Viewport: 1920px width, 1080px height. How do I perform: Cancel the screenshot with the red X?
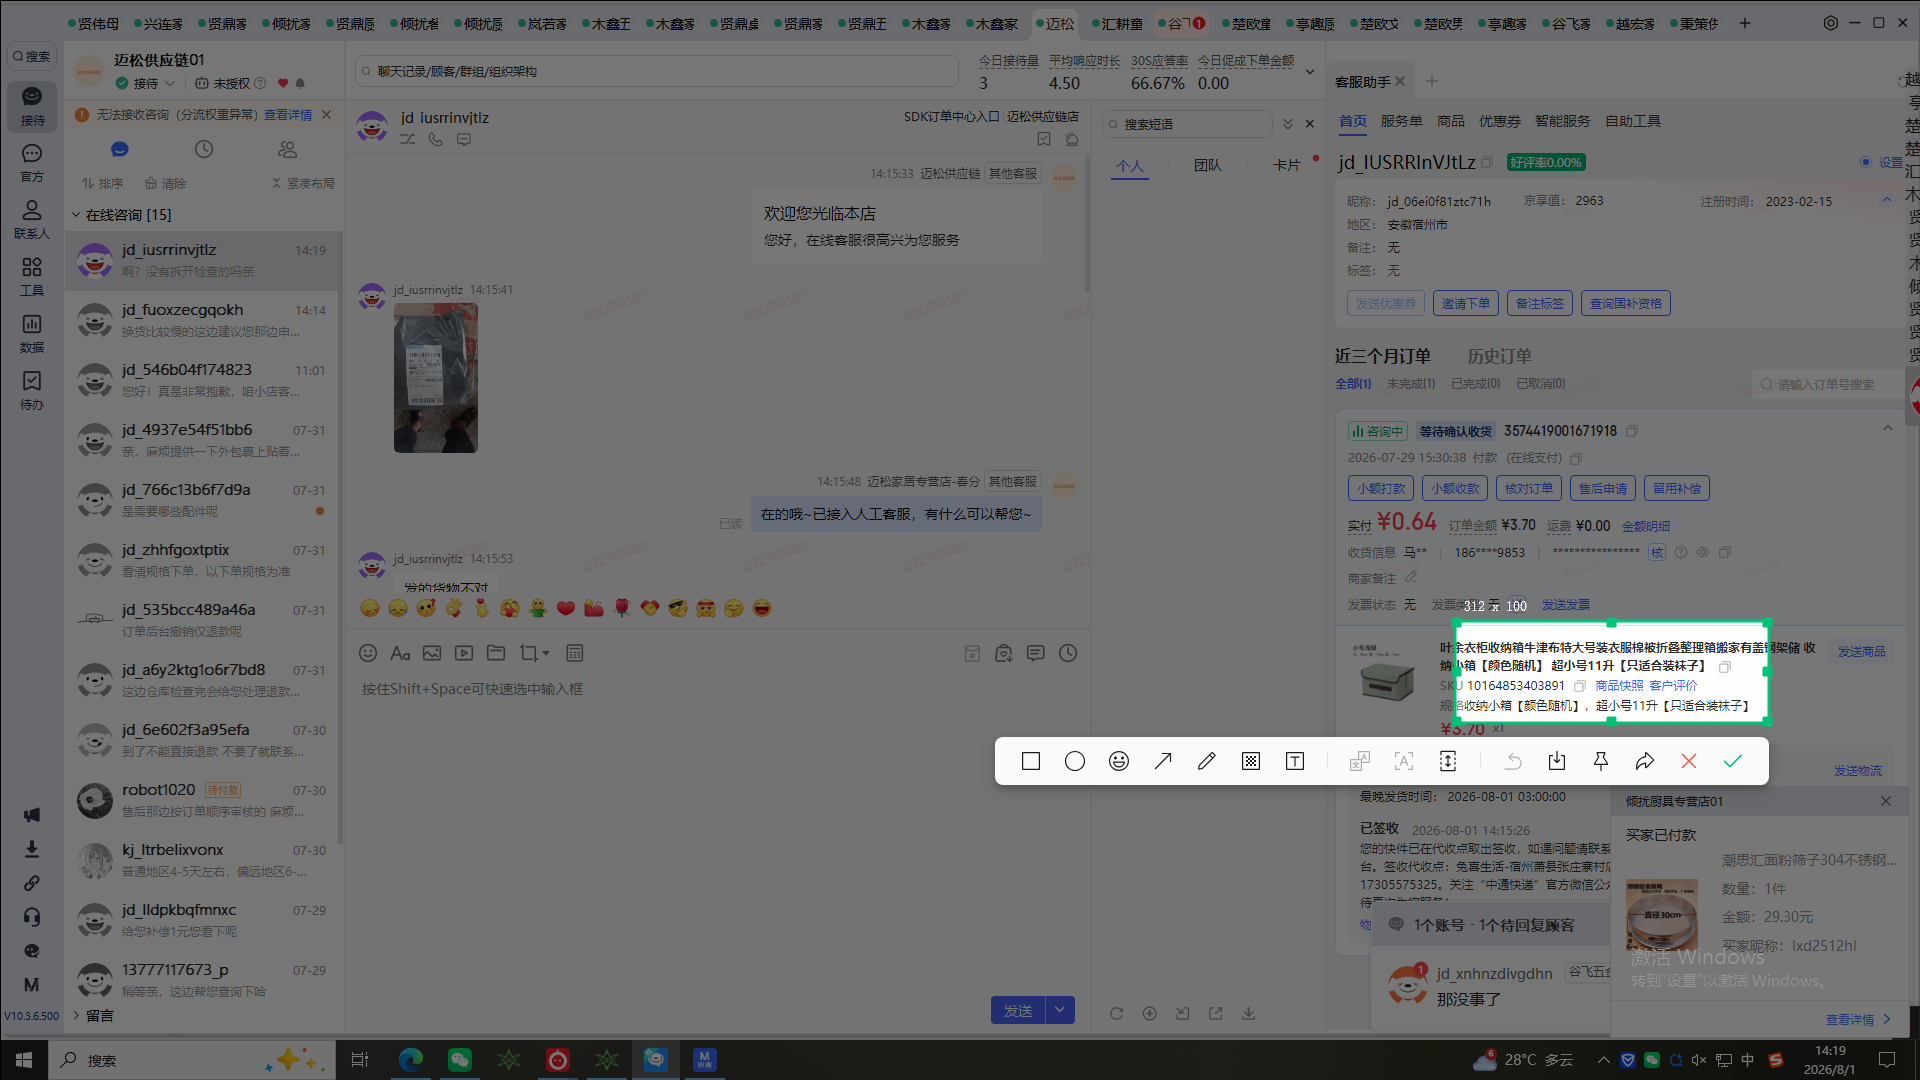1689,762
